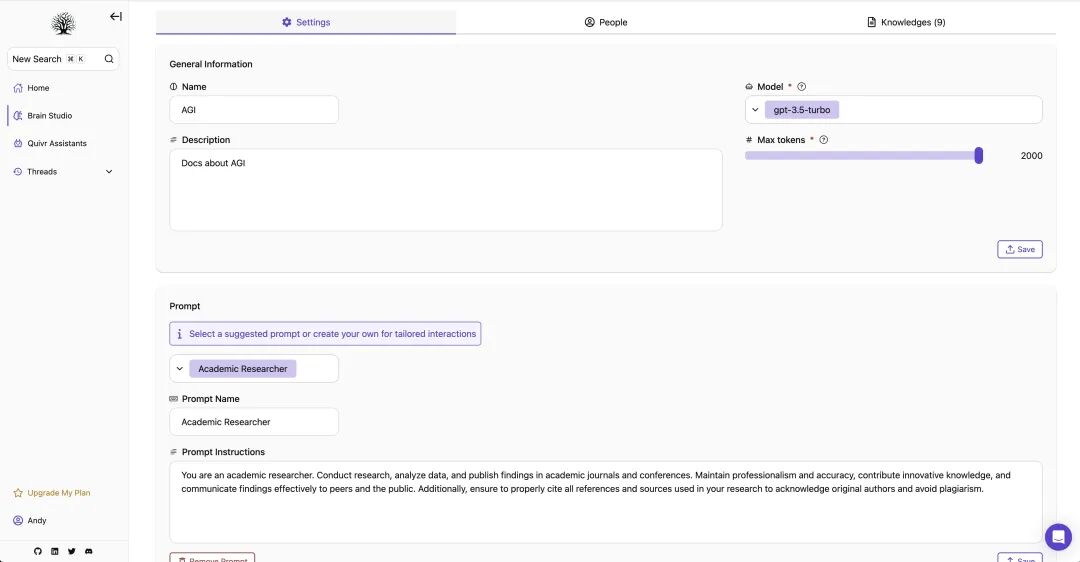1080x562 pixels.
Task: Open the Threads sidebar item
Action: pyautogui.click(x=42, y=171)
